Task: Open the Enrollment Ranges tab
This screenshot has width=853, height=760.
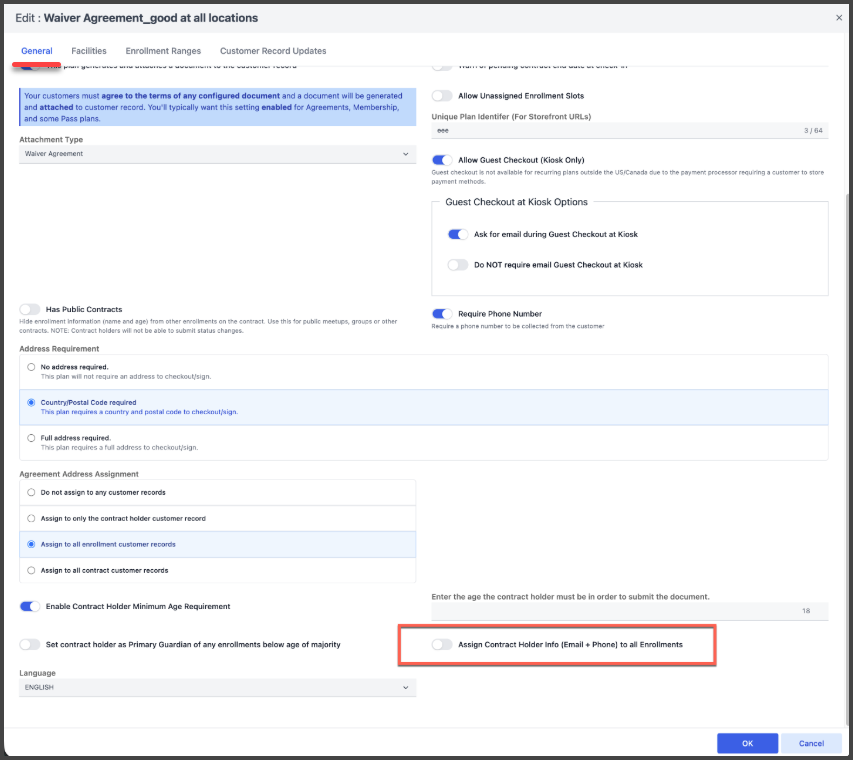Action: [x=163, y=51]
